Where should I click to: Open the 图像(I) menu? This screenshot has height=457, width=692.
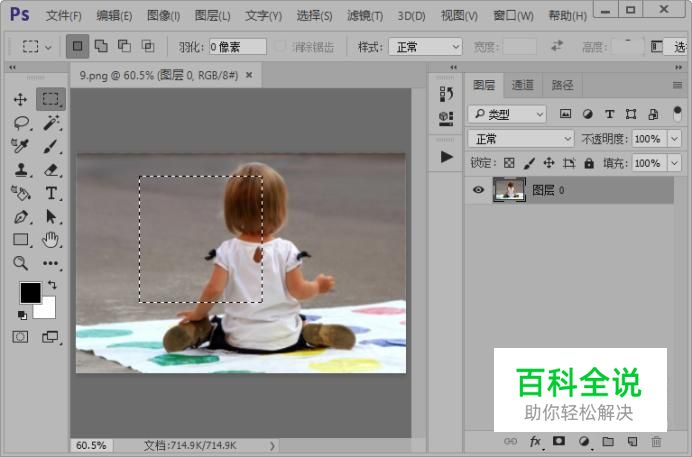[163, 16]
